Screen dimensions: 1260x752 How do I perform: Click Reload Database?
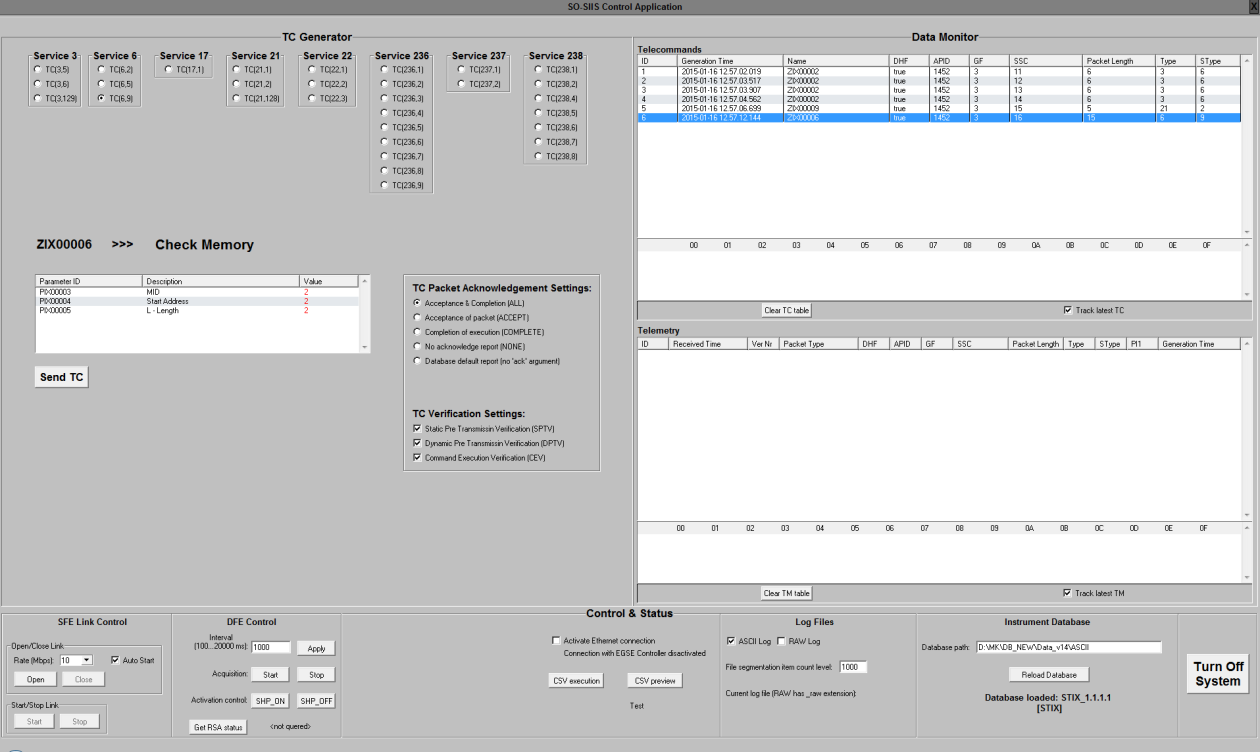click(x=1048, y=674)
